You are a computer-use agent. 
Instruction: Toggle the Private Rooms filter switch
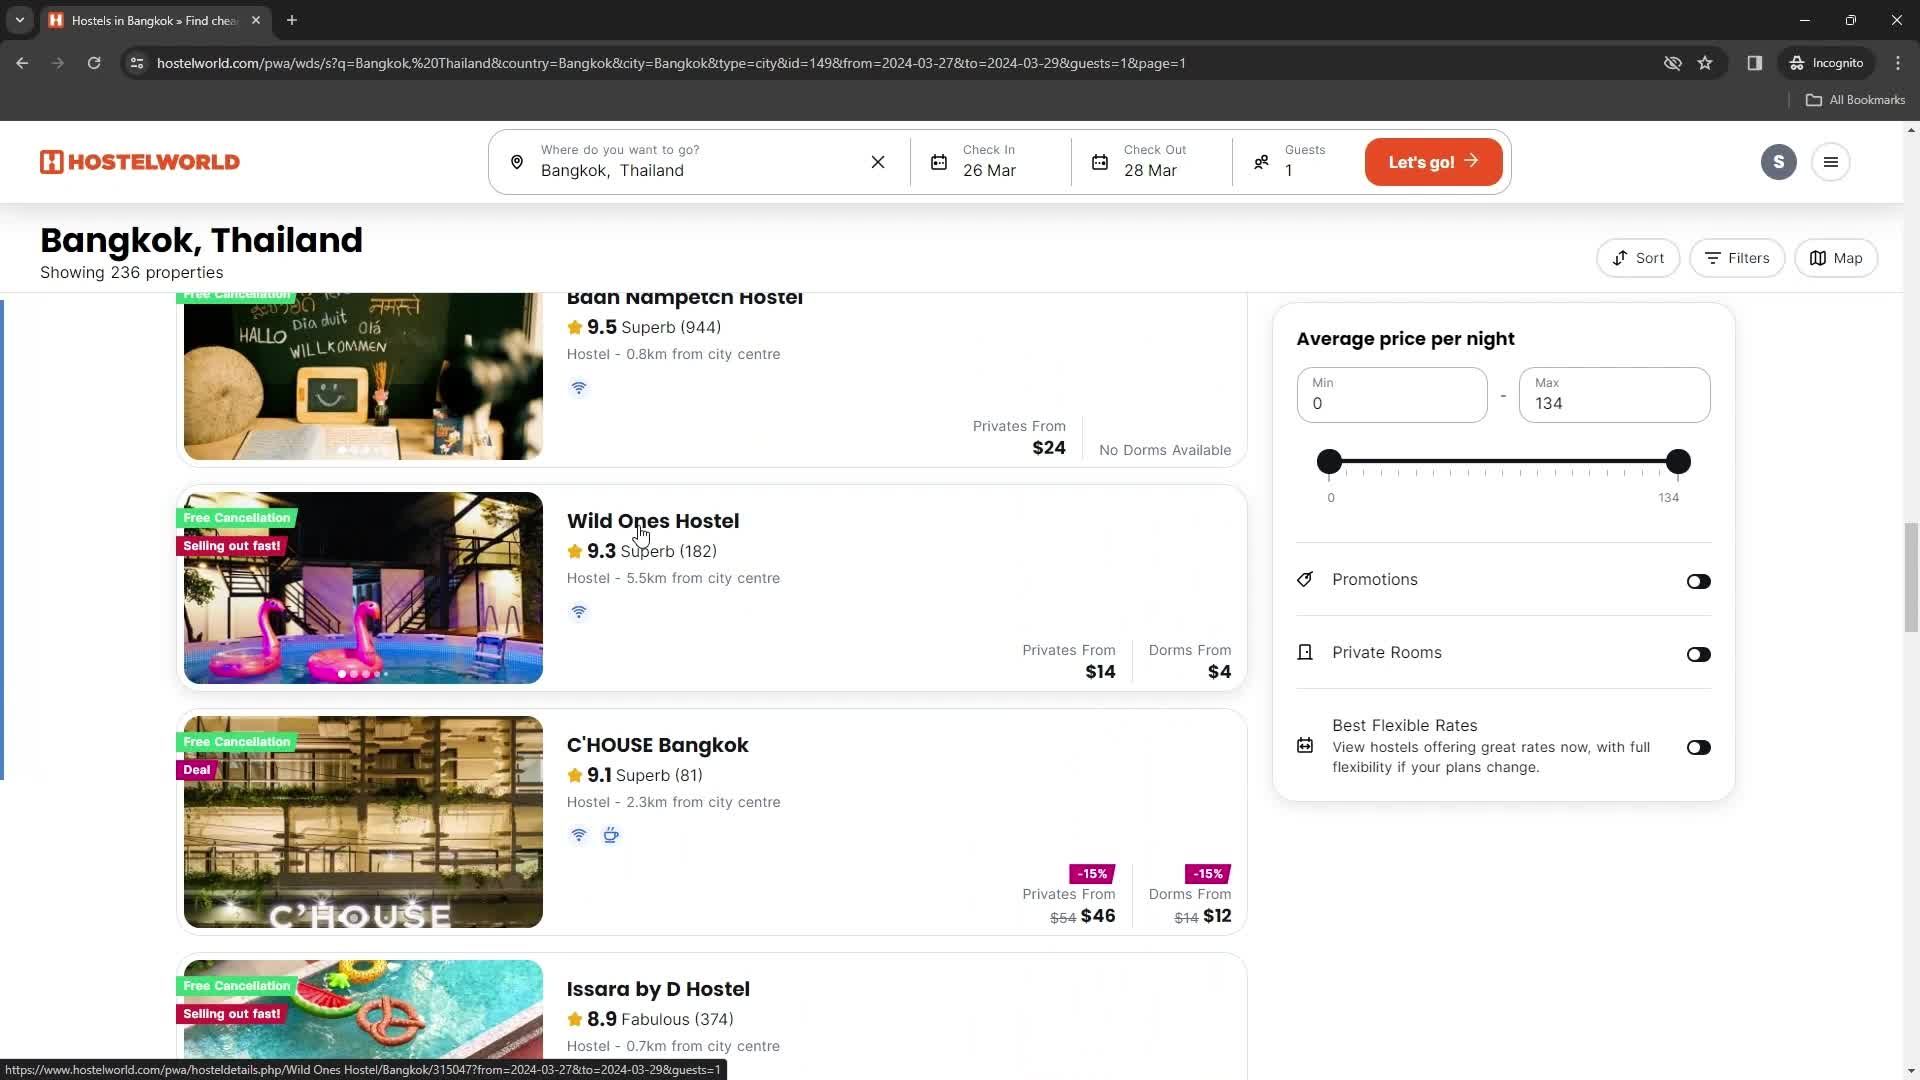1697,654
